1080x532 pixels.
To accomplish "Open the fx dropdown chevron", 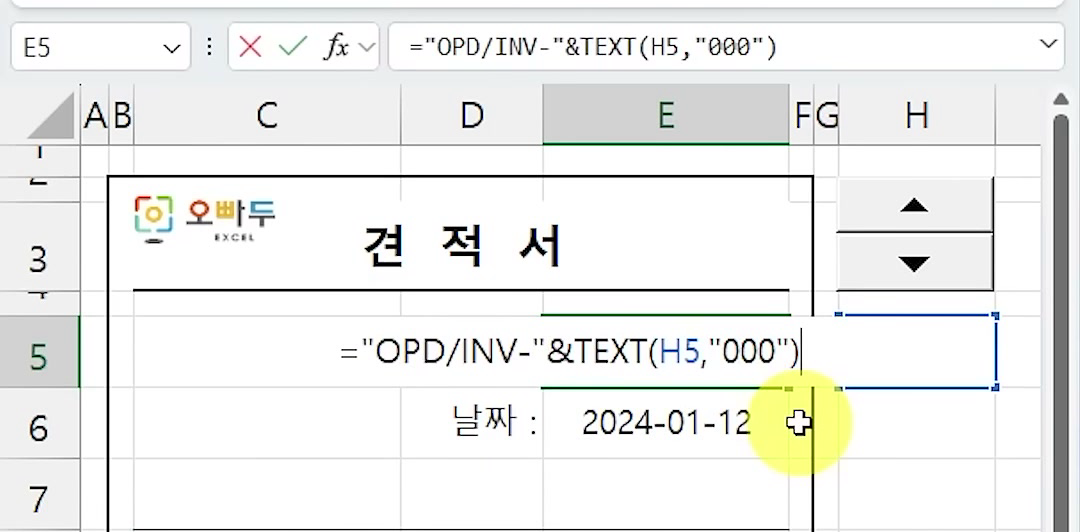I will point(366,47).
